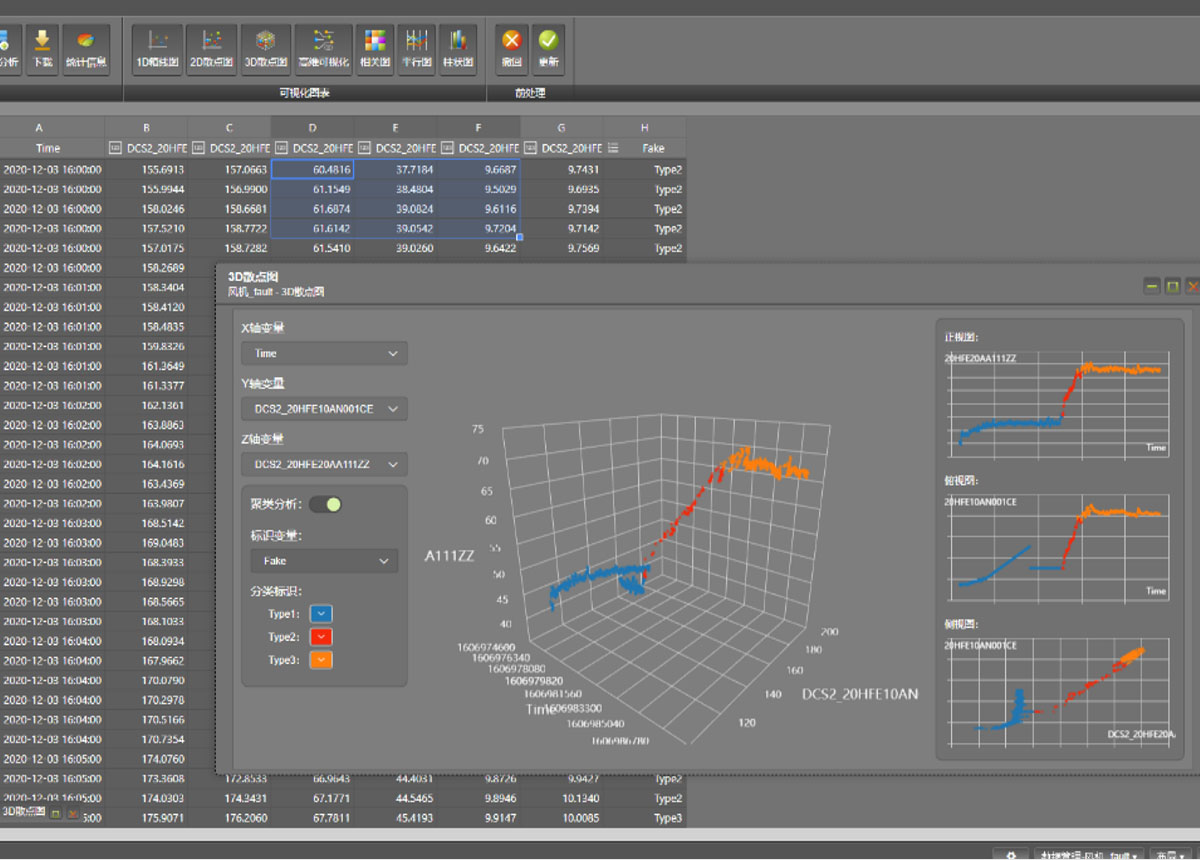This screenshot has height=860, width=1200.
Task: Click the 撤回 undo icon
Action: pos(512,49)
